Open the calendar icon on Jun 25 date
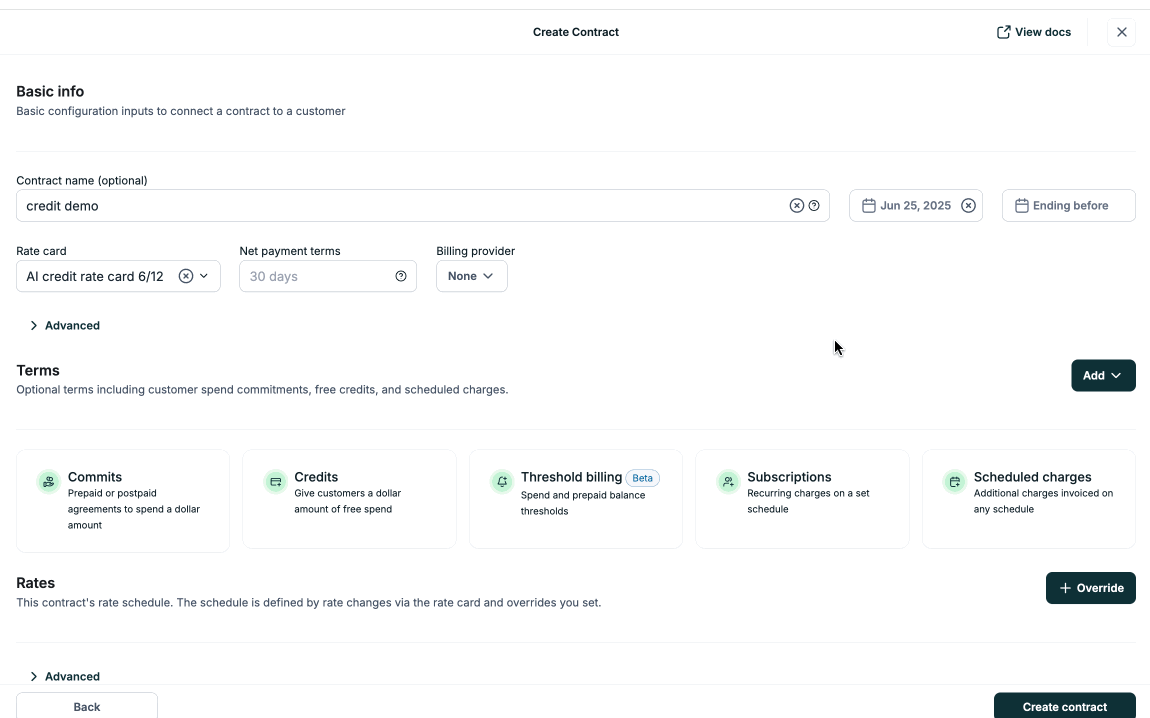Image resolution: width=1150 pixels, height=718 pixels. (868, 205)
